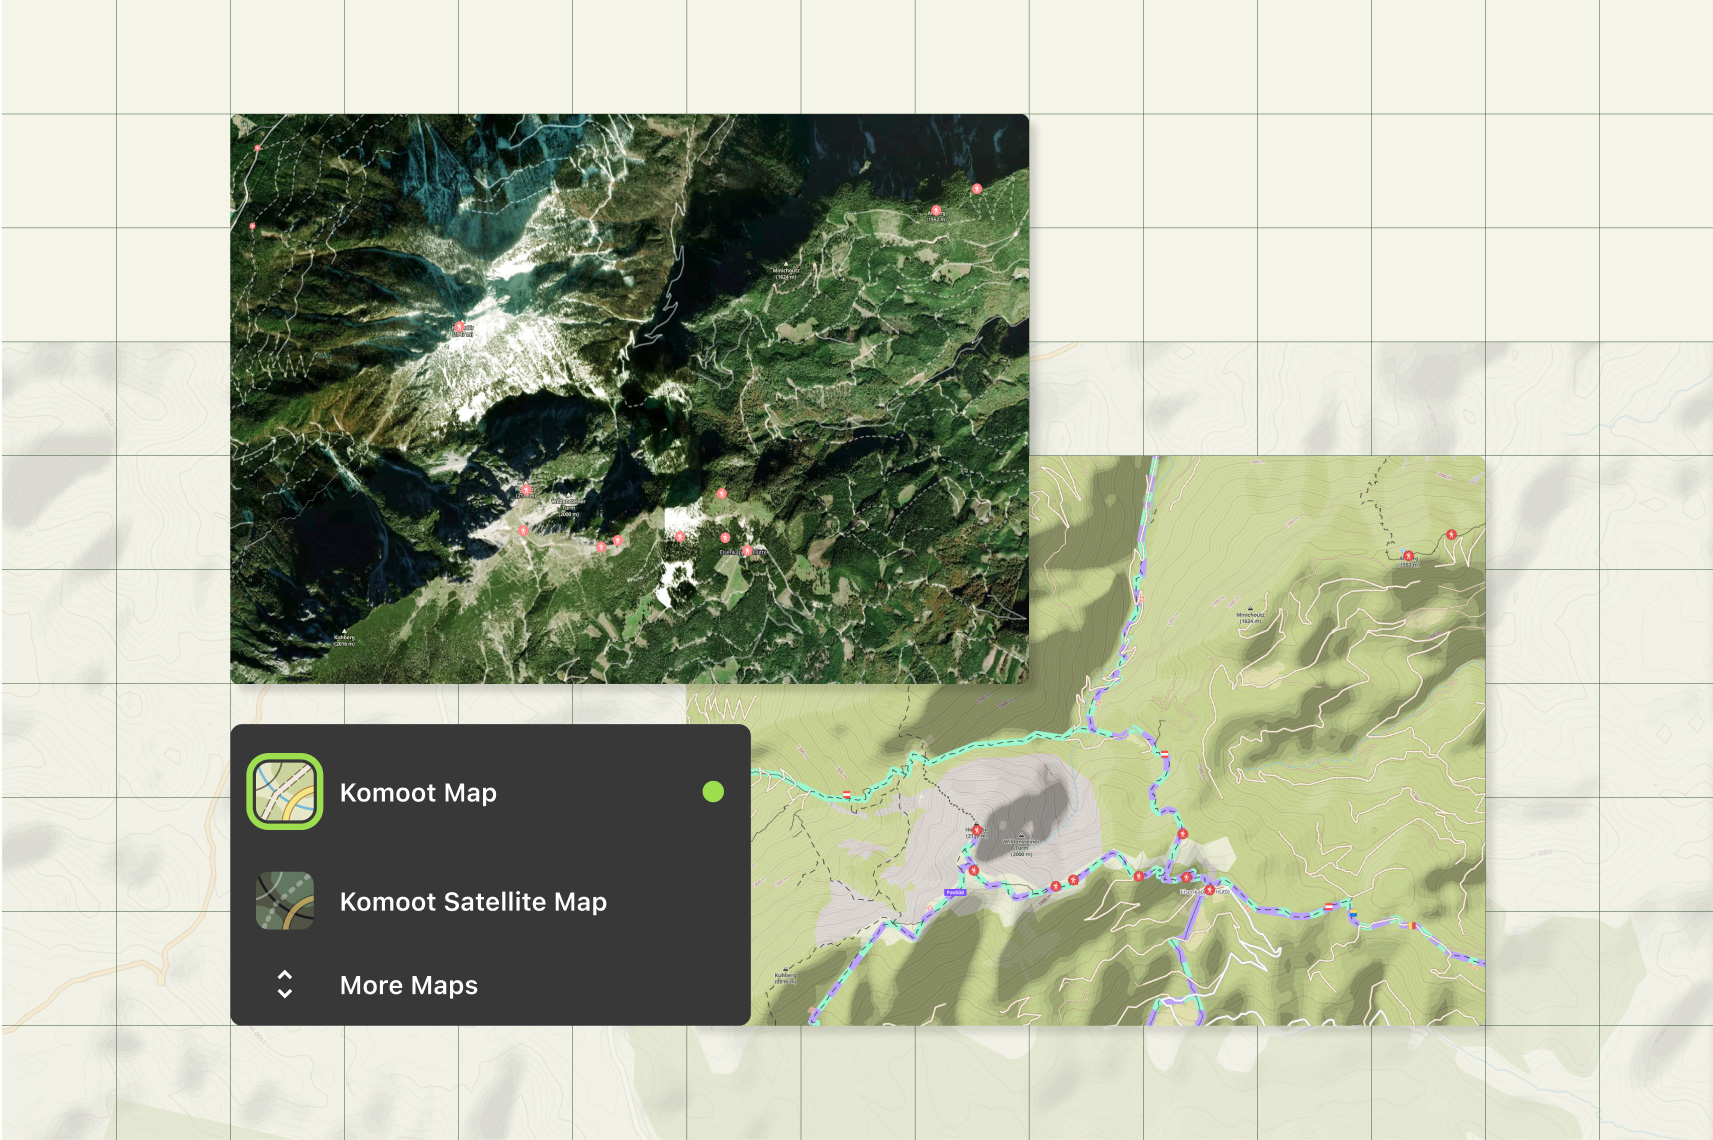Click the blue-yellow trail flag marker

click(1353, 914)
